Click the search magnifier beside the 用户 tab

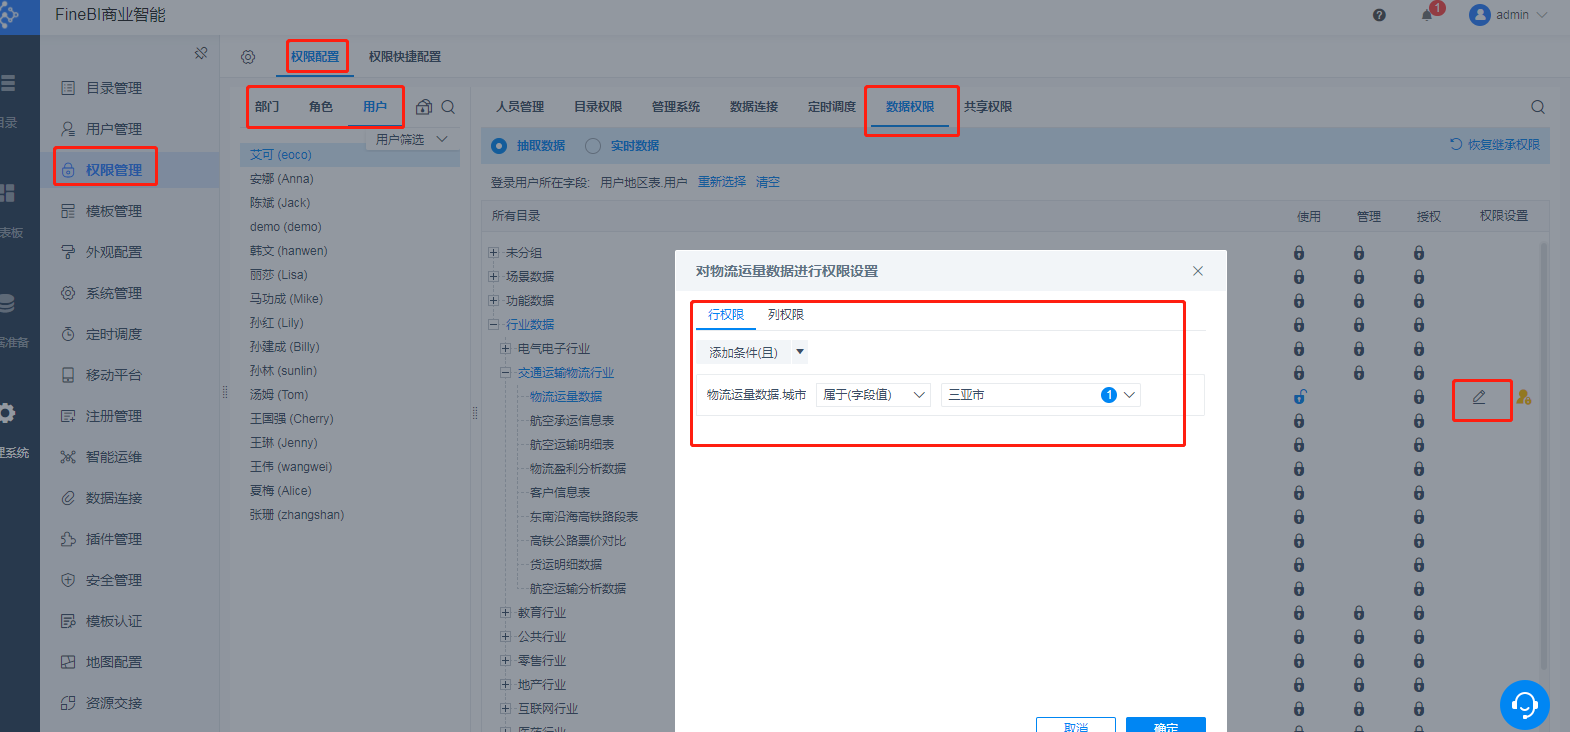[449, 107]
